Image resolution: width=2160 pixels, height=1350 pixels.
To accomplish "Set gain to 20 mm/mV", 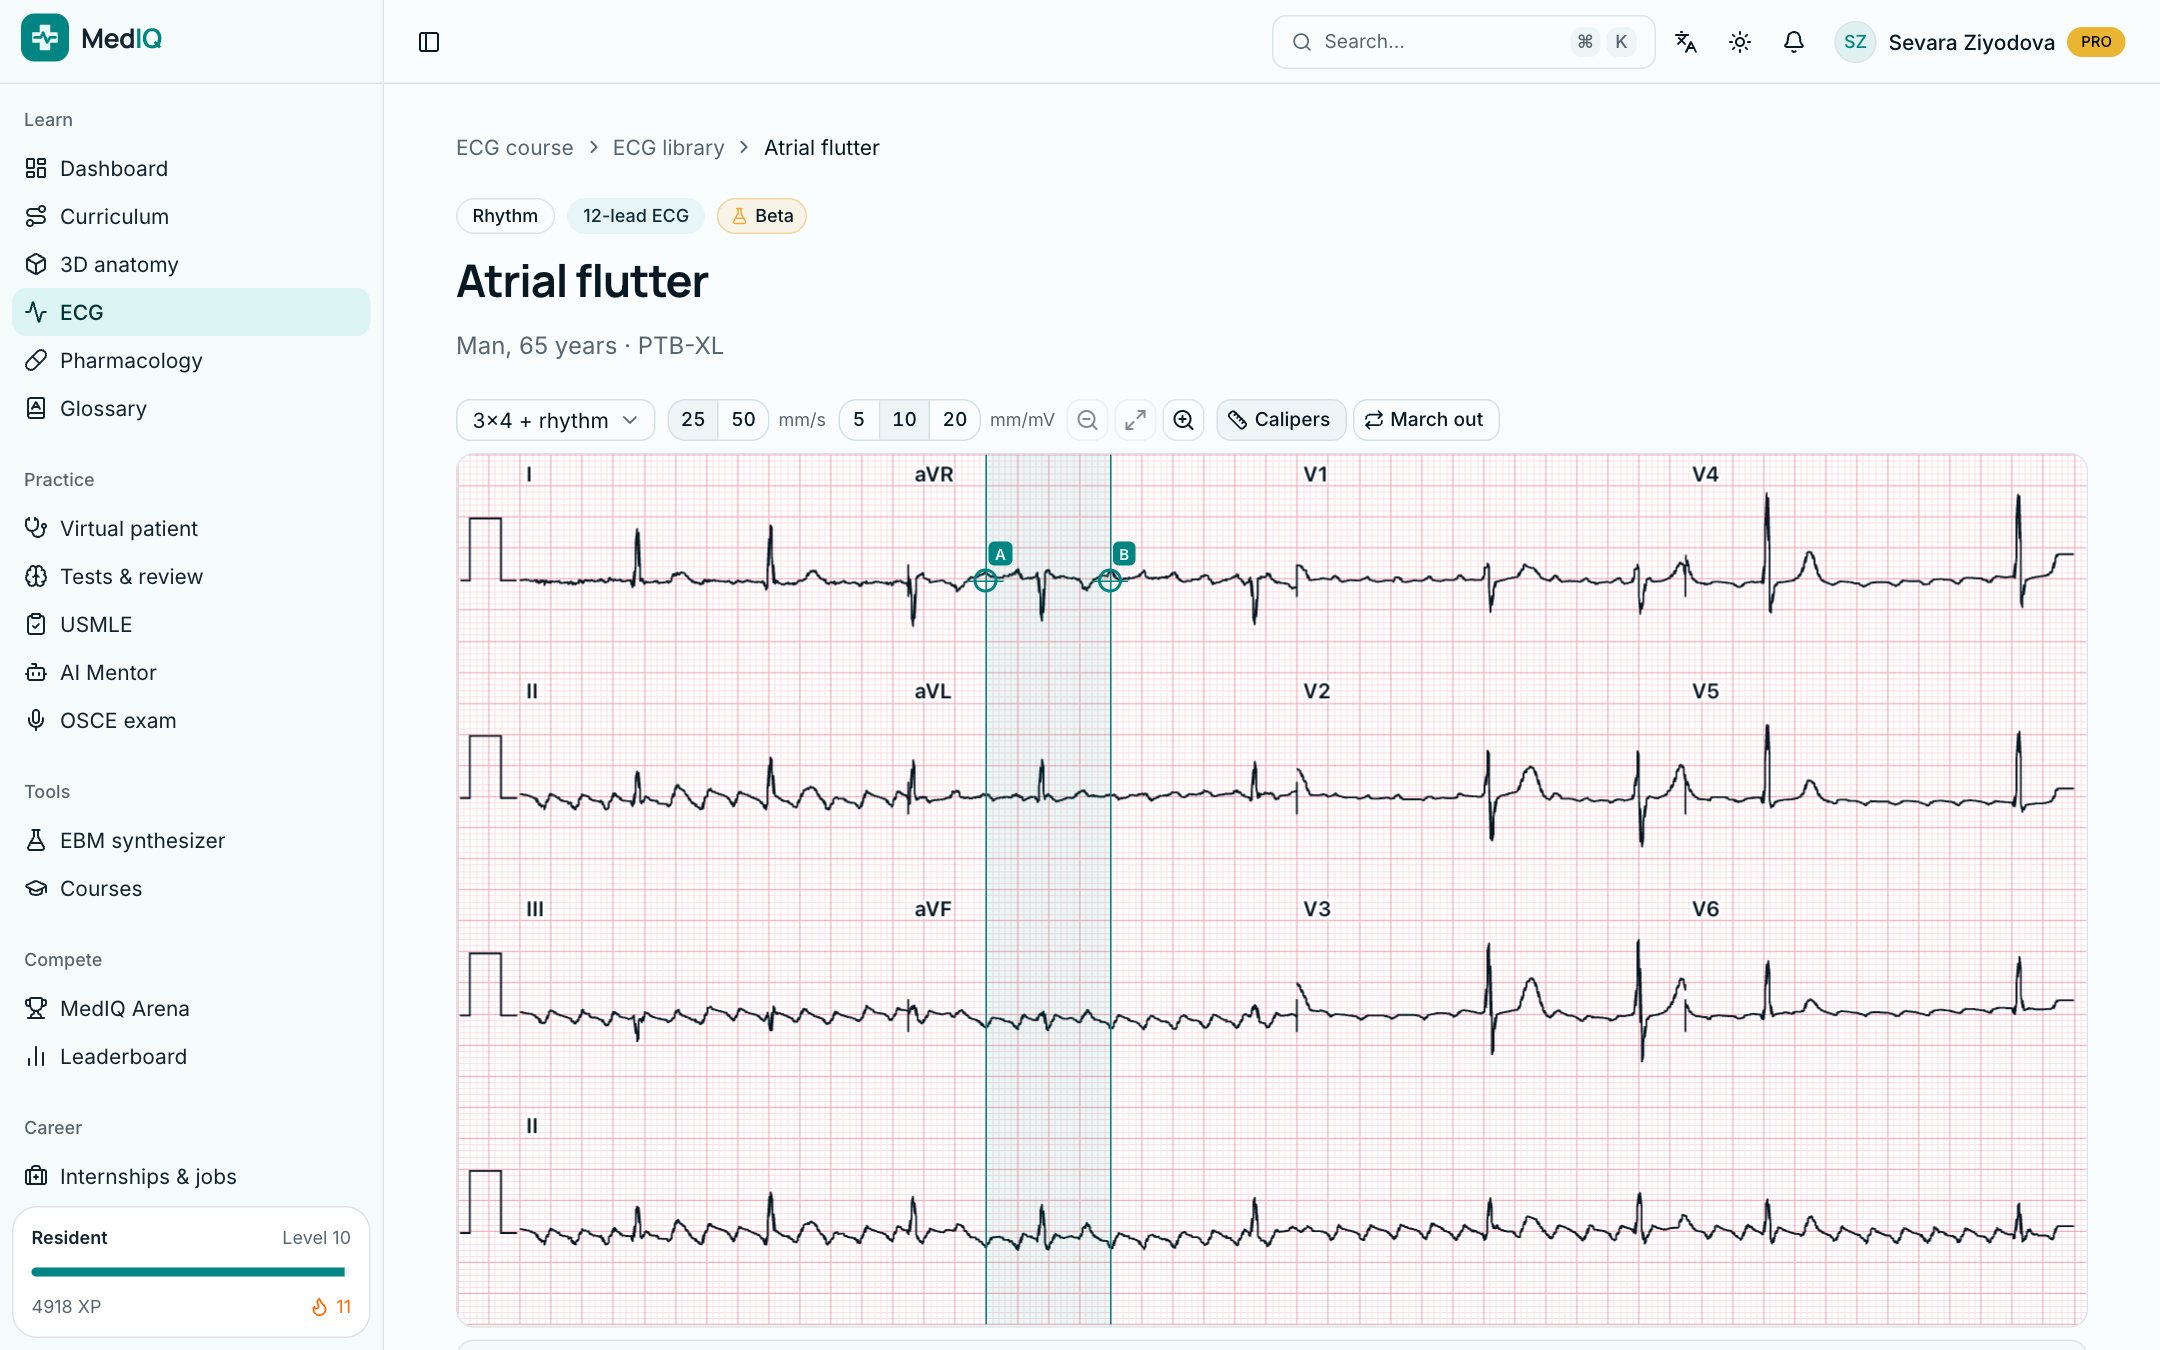I will click(x=955, y=420).
